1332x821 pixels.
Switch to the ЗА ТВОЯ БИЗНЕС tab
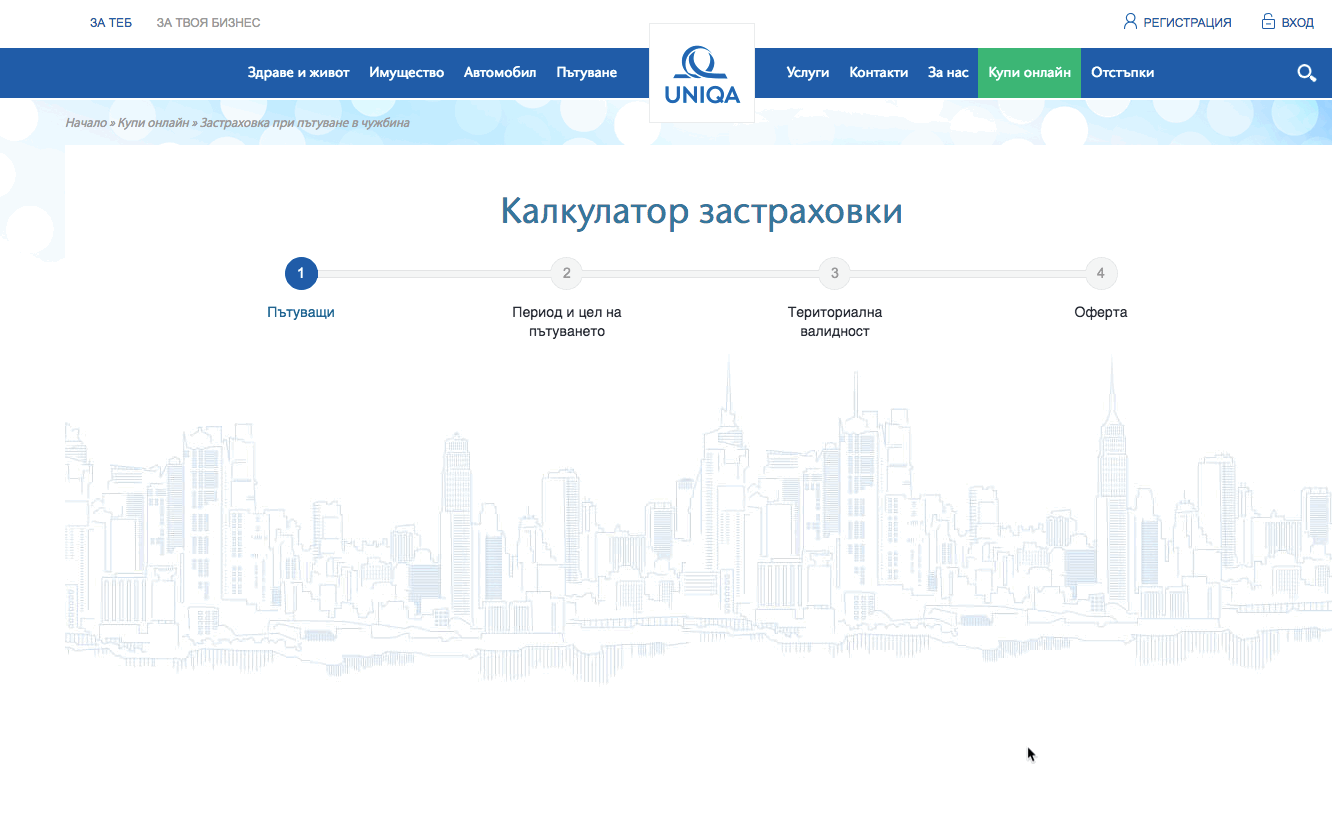coord(207,21)
